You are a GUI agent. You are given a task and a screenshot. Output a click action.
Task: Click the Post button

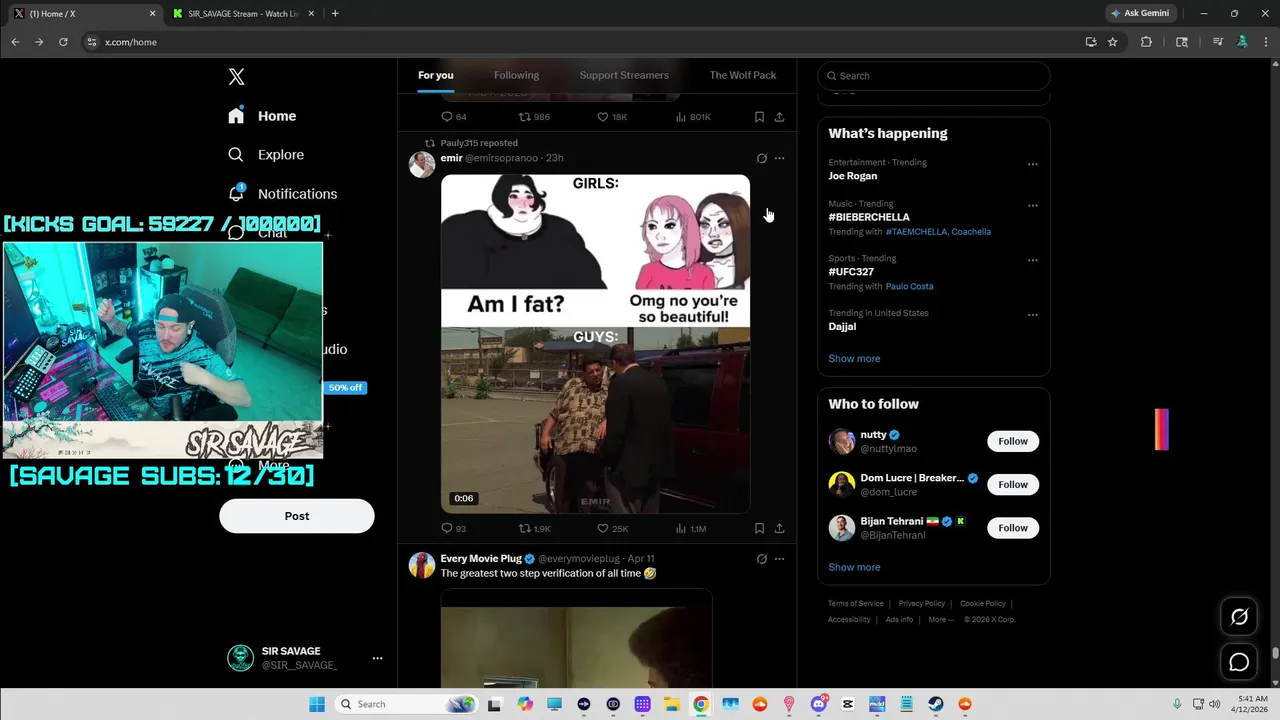pyautogui.click(x=297, y=516)
